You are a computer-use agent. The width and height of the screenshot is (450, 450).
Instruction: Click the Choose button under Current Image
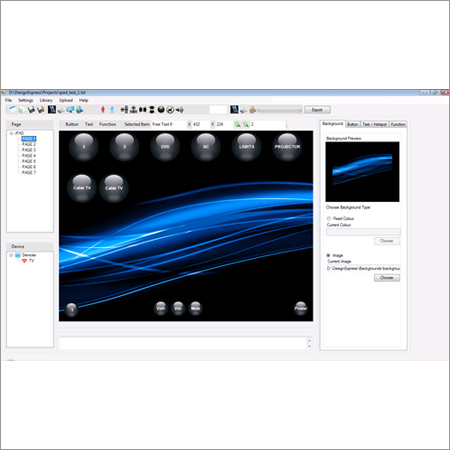tap(387, 277)
